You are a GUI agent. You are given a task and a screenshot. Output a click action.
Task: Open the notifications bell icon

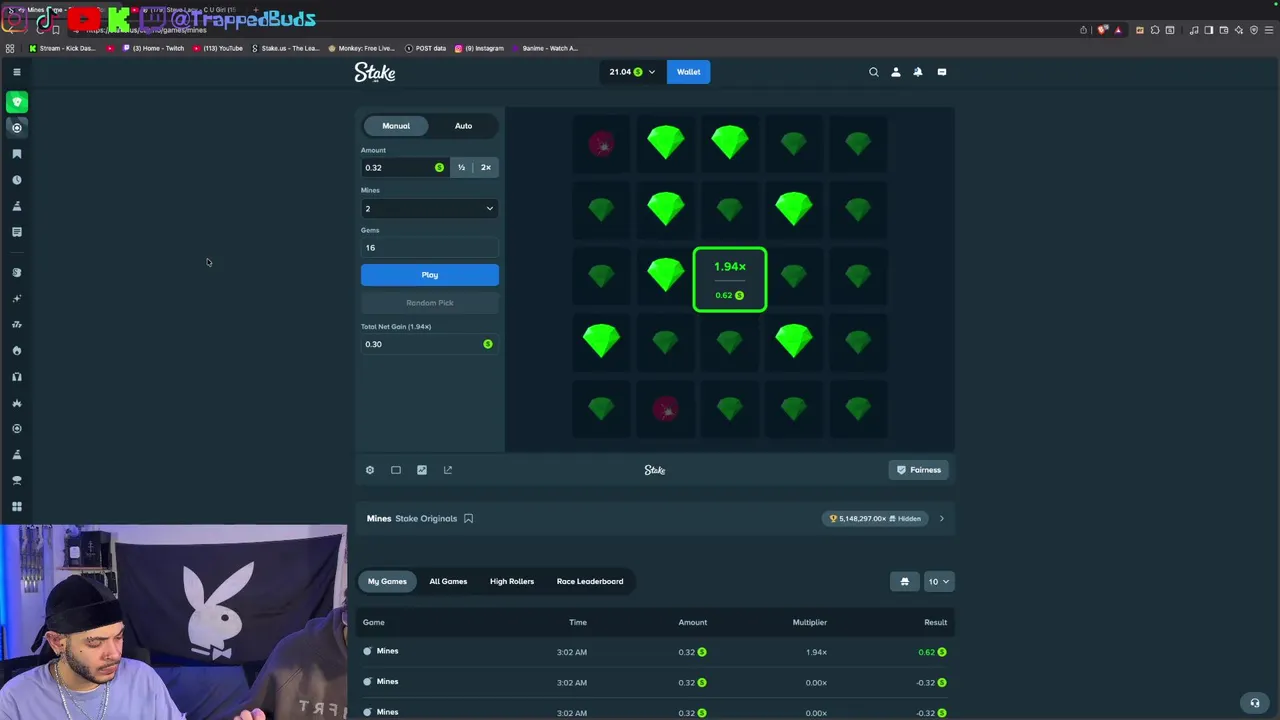tap(917, 72)
